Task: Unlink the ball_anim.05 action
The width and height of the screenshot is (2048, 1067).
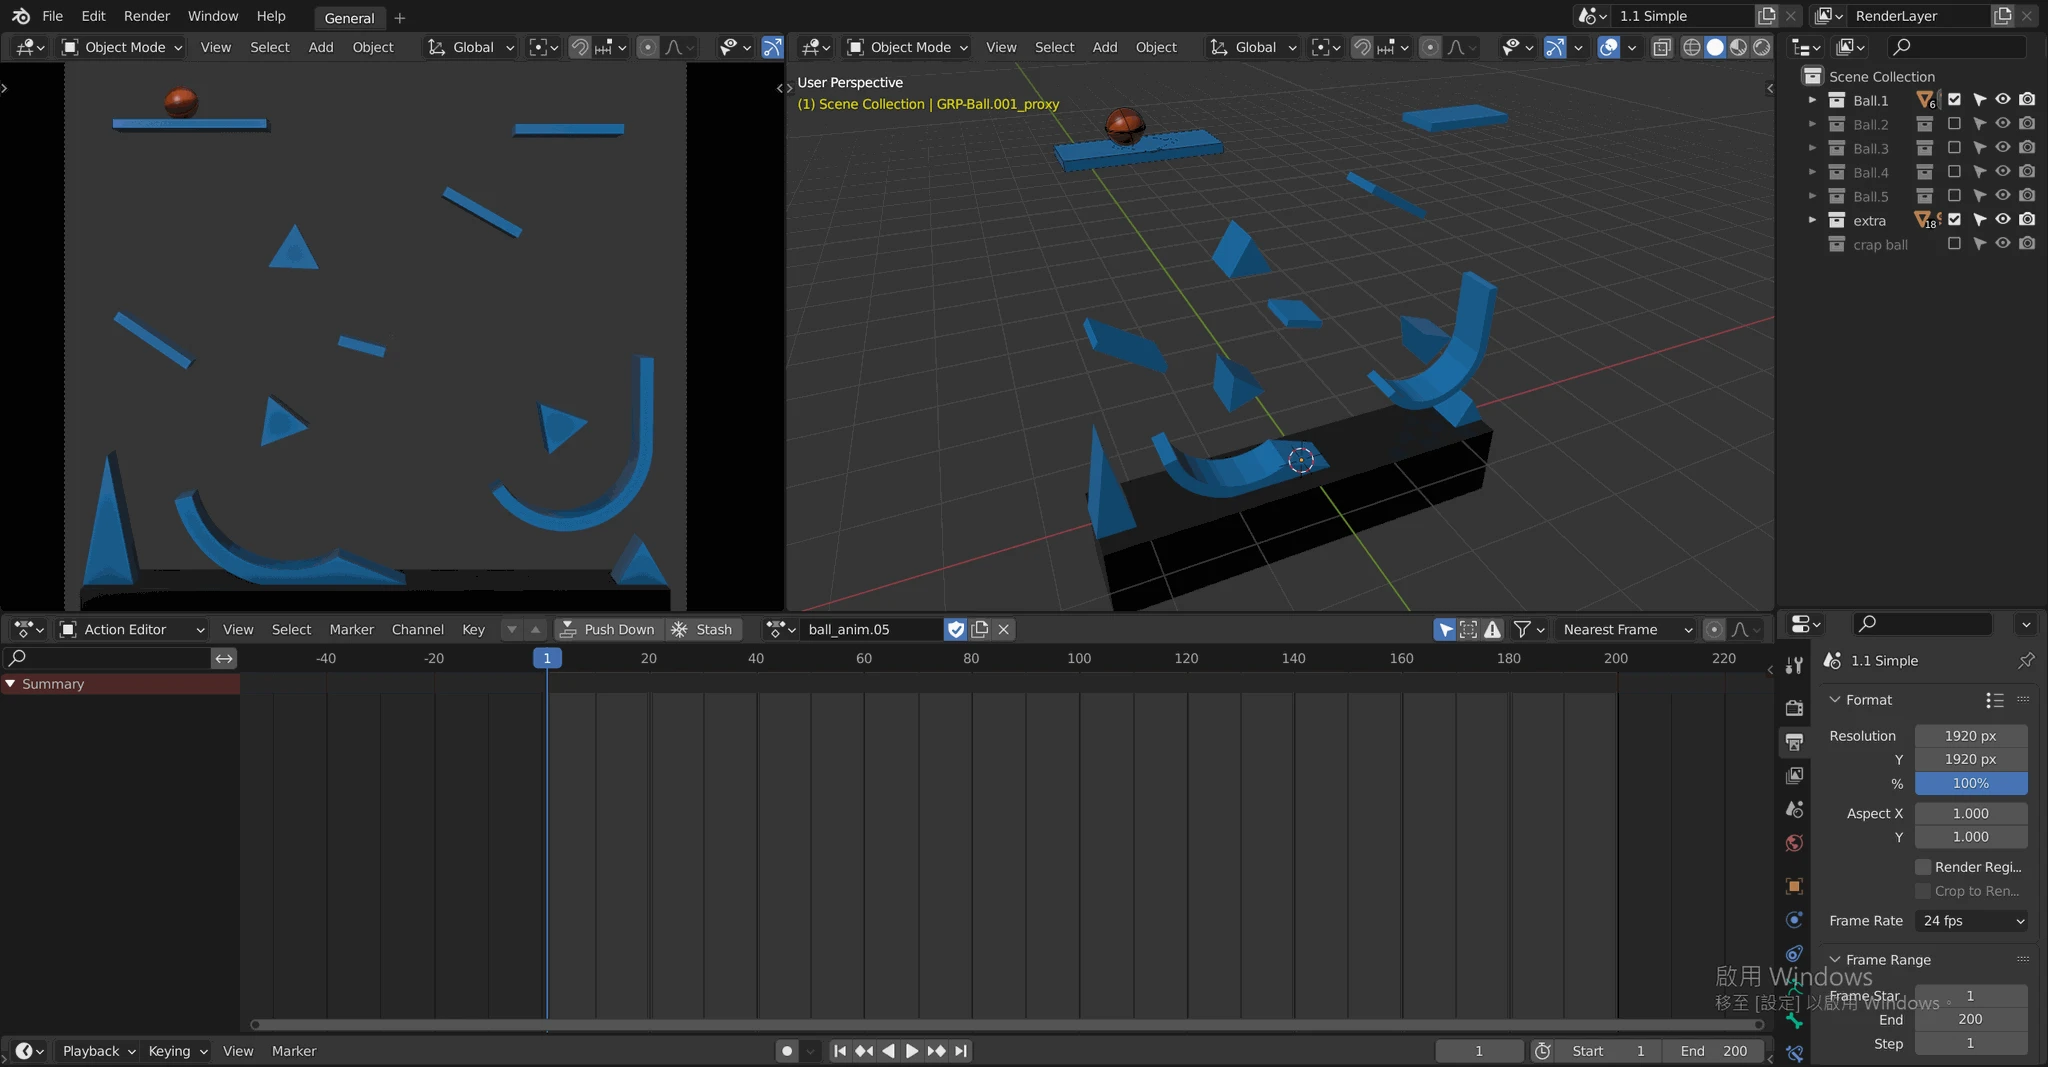Action: point(1003,629)
